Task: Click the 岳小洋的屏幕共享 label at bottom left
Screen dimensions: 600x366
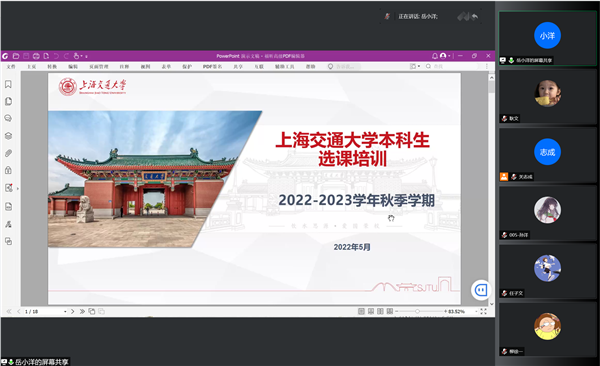Action: (41, 362)
